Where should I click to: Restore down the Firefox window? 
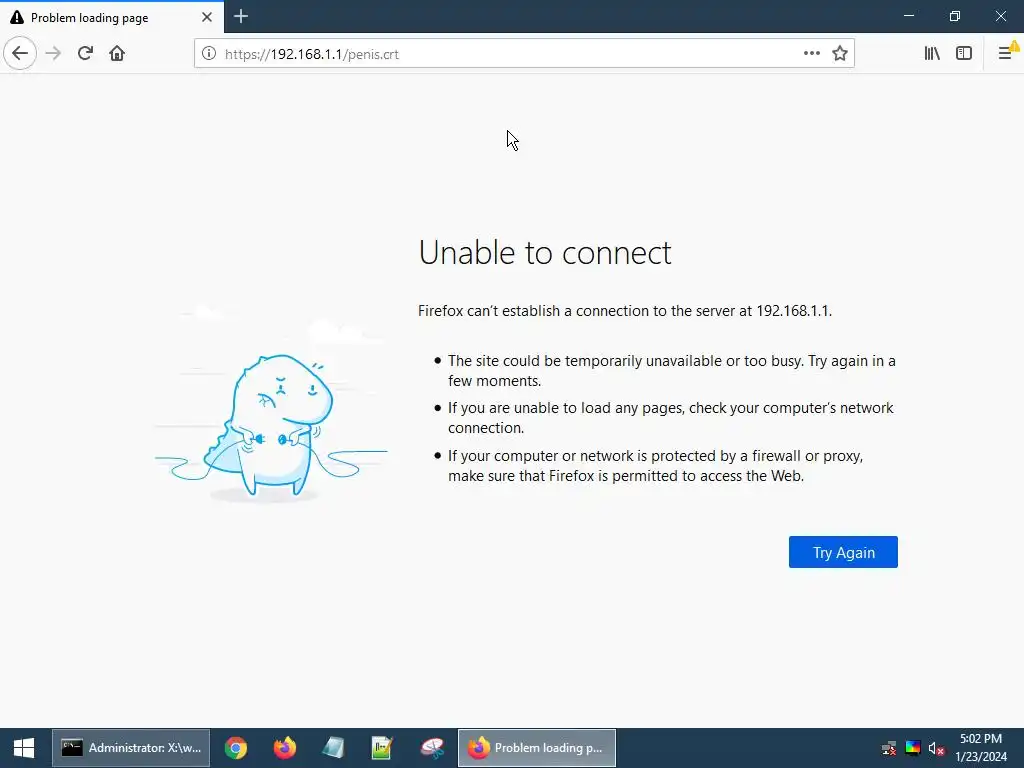(955, 16)
